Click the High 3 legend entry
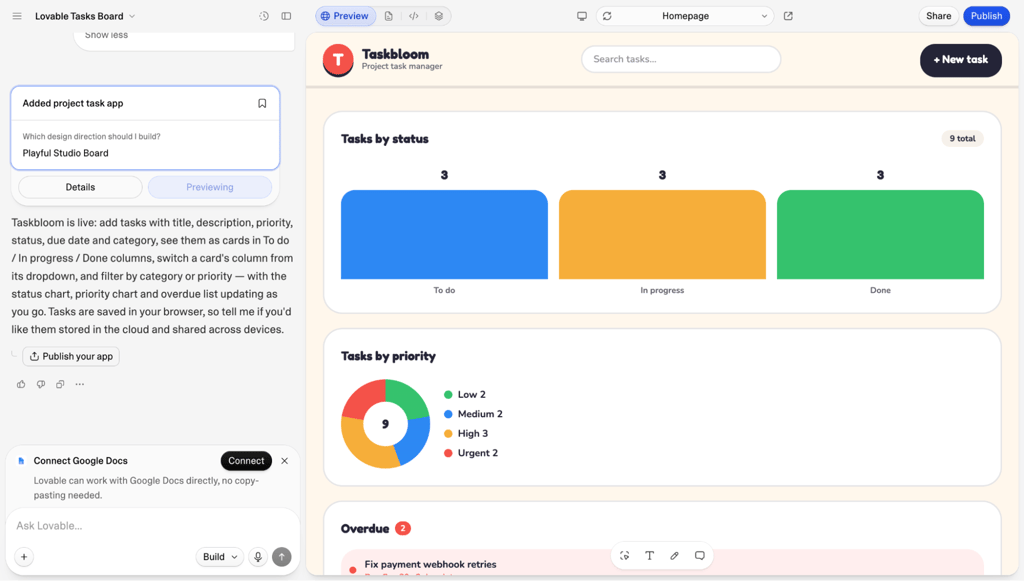 click(x=466, y=433)
